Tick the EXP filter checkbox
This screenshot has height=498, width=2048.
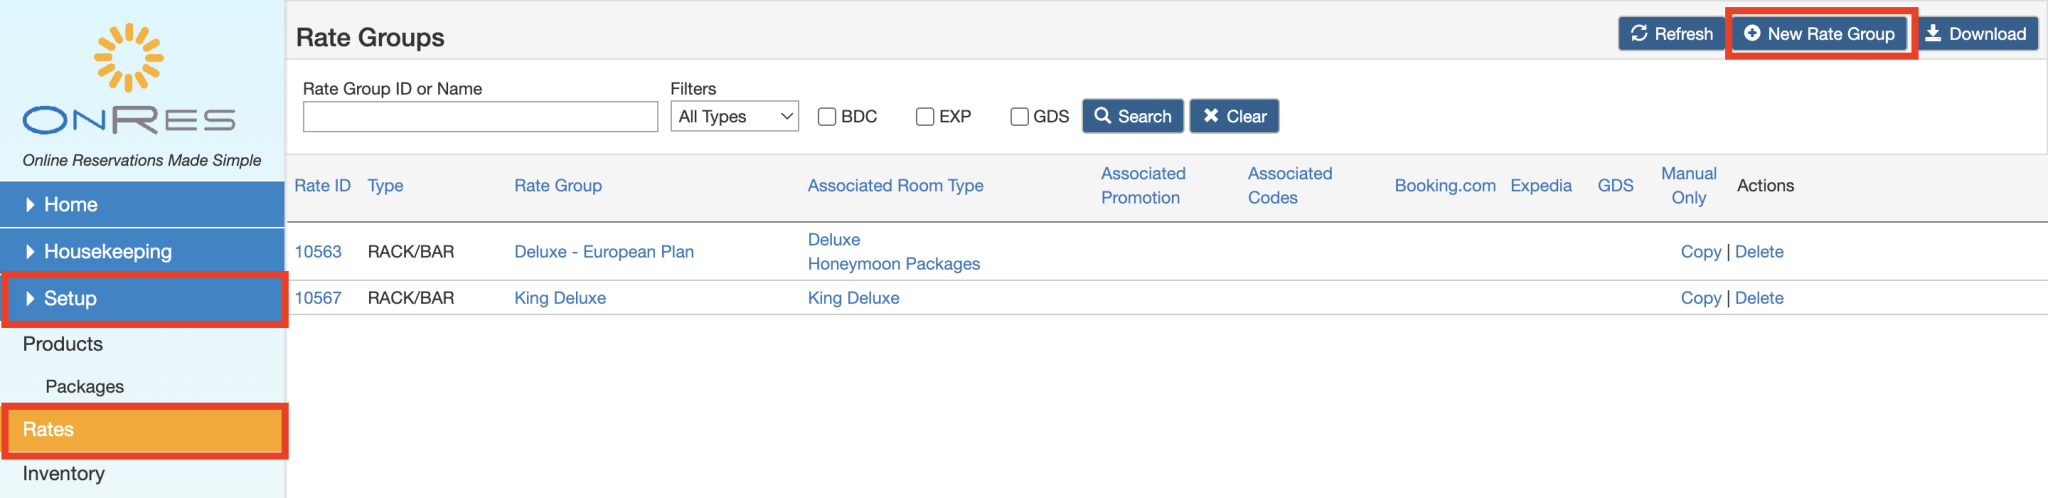925,117
